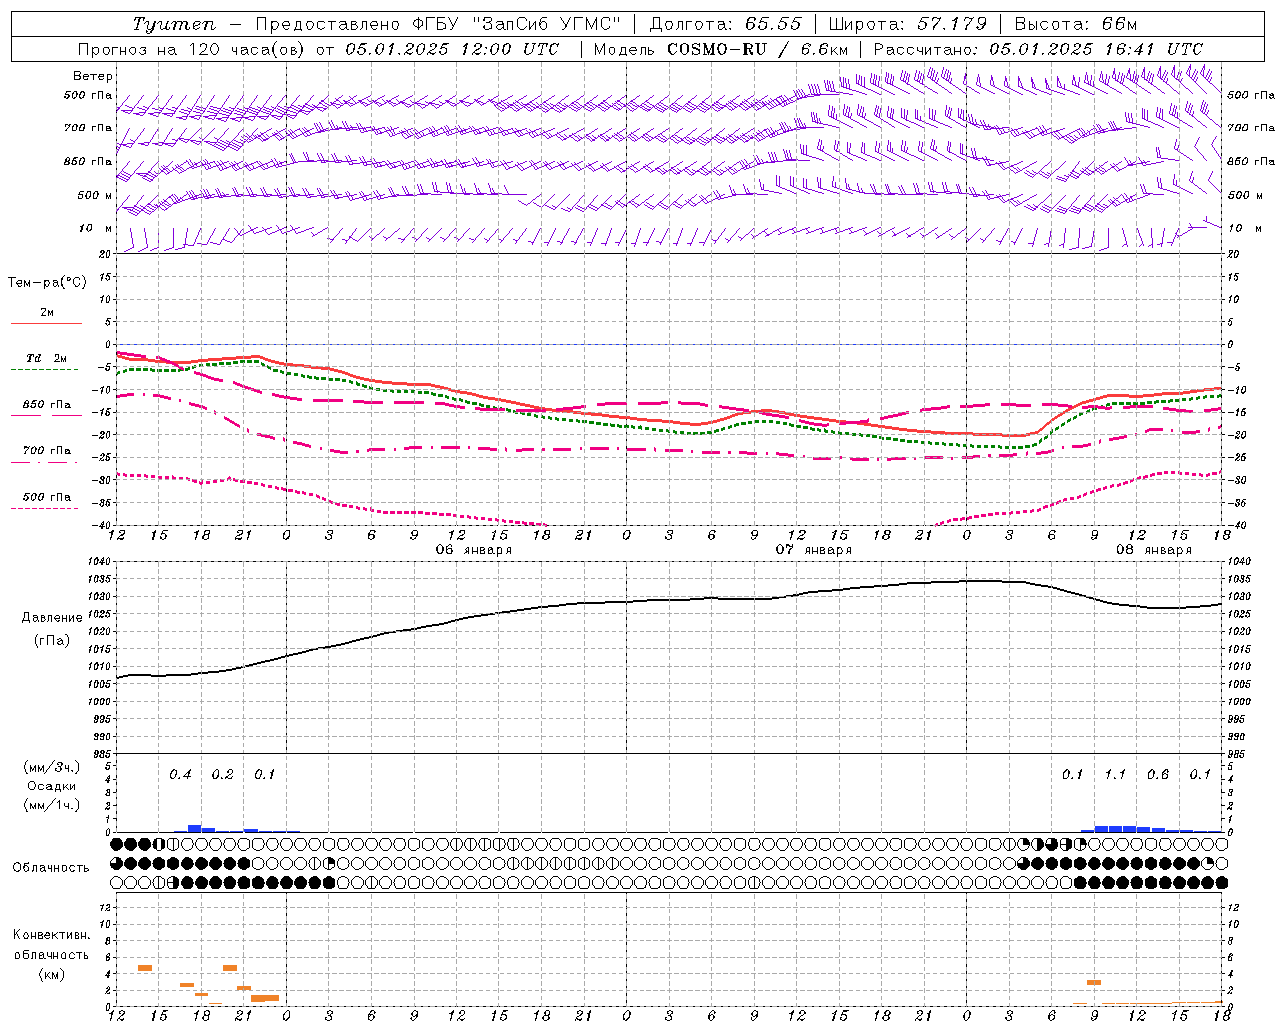
Task: Select the "Долгота: 65.55" longitude value
Action: [x=725, y=24]
